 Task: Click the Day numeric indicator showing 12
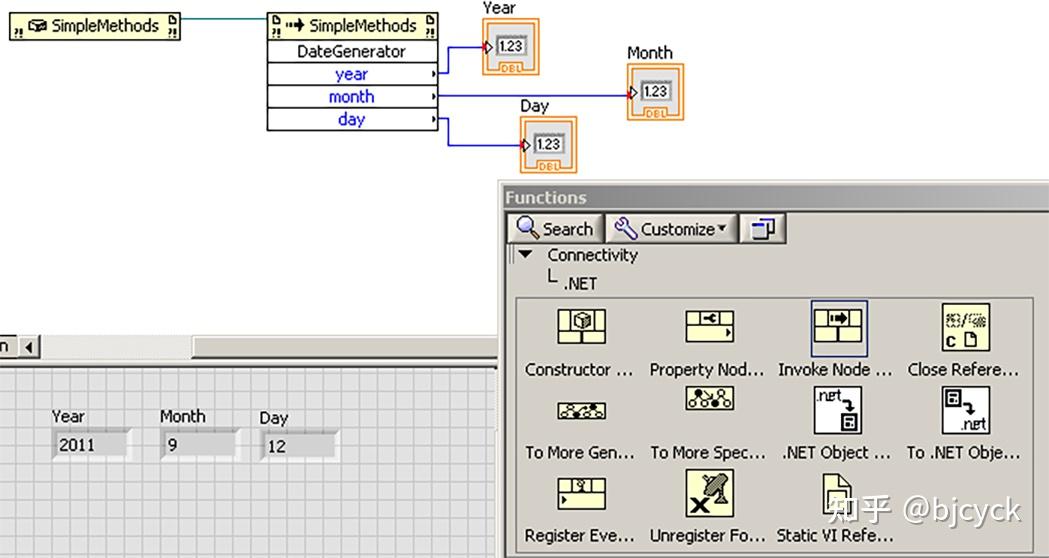298,446
